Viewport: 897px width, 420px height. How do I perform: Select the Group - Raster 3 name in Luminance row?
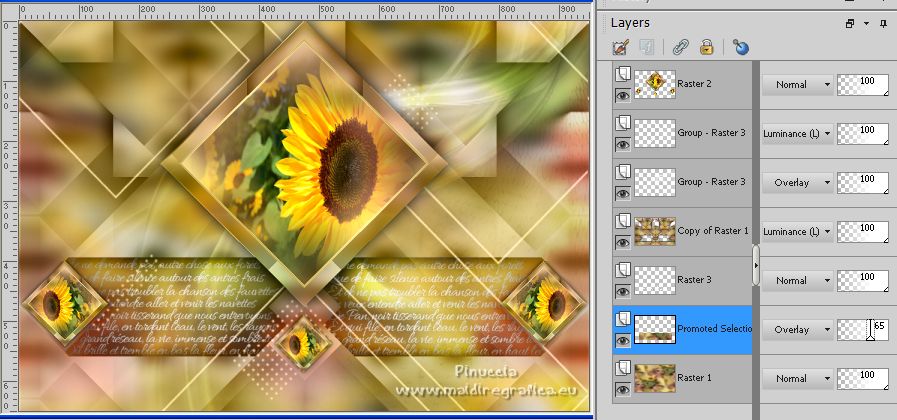coord(712,133)
